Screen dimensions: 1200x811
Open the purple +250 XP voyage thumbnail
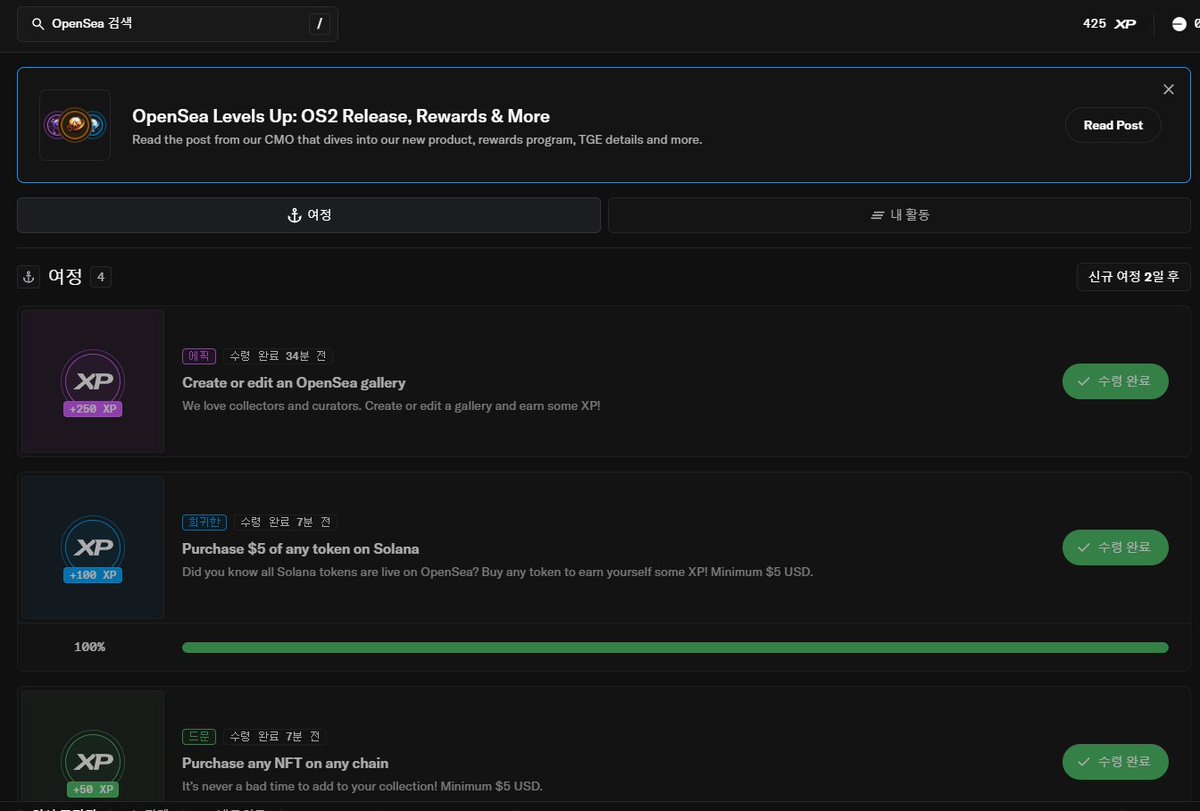pyautogui.click(x=93, y=381)
